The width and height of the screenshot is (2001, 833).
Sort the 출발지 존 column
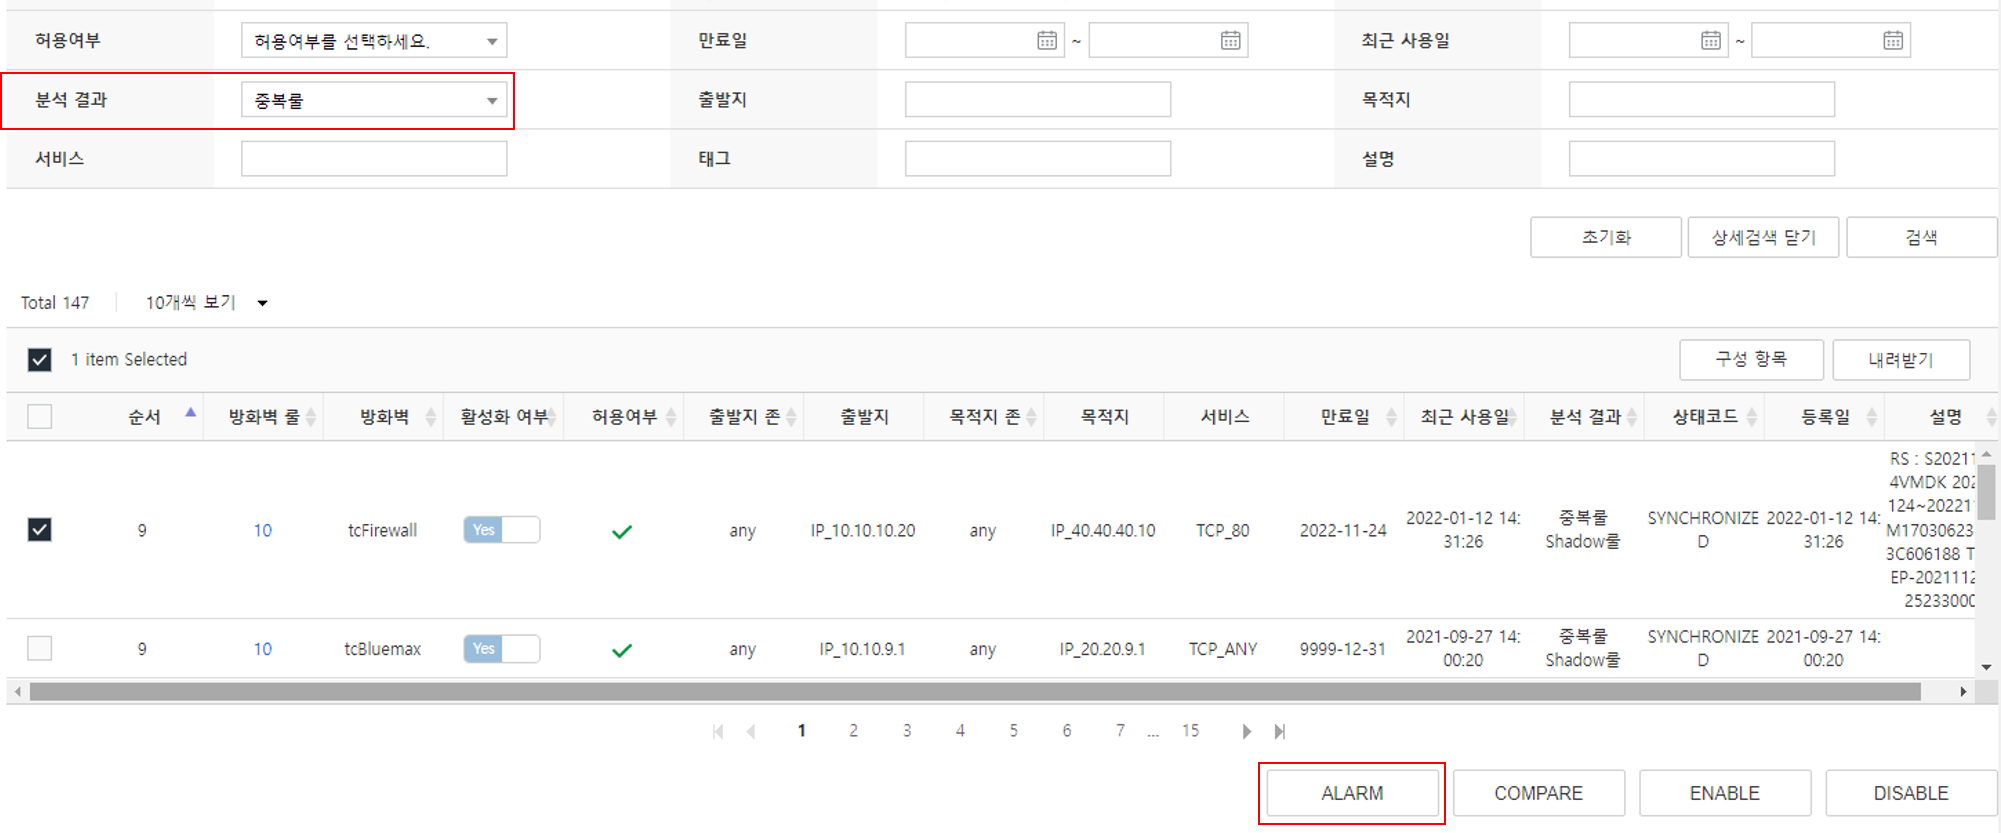pyautogui.click(x=791, y=417)
